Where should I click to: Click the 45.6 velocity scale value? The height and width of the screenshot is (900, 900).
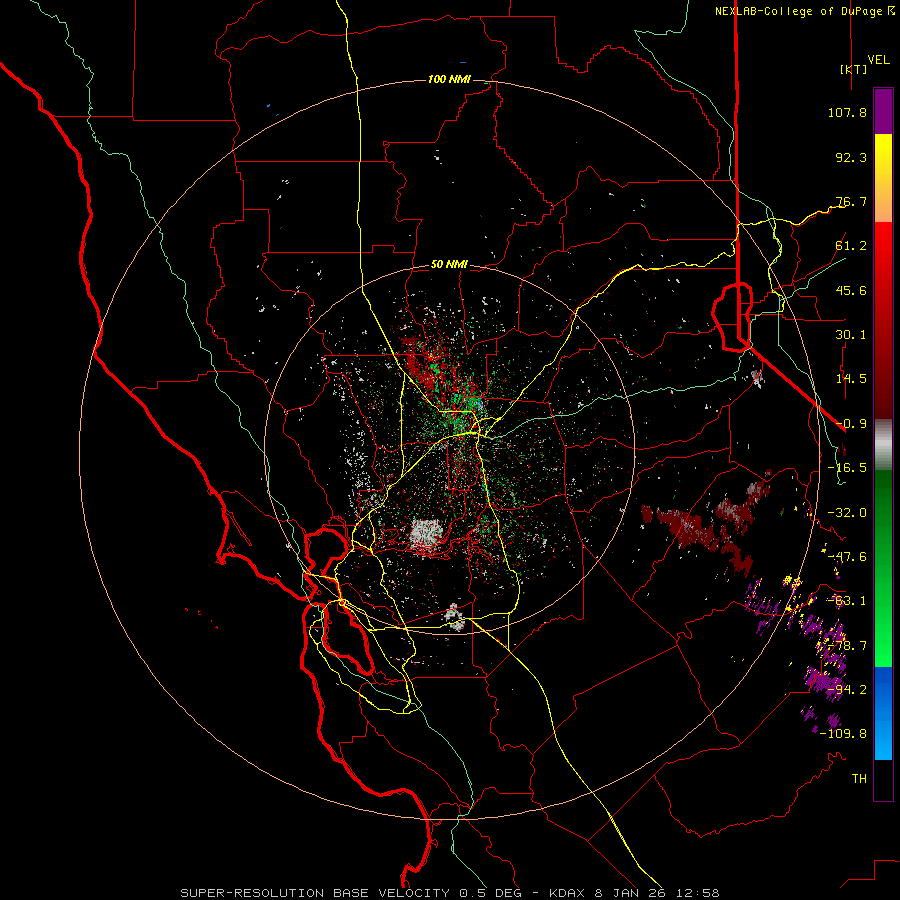[x=851, y=290]
